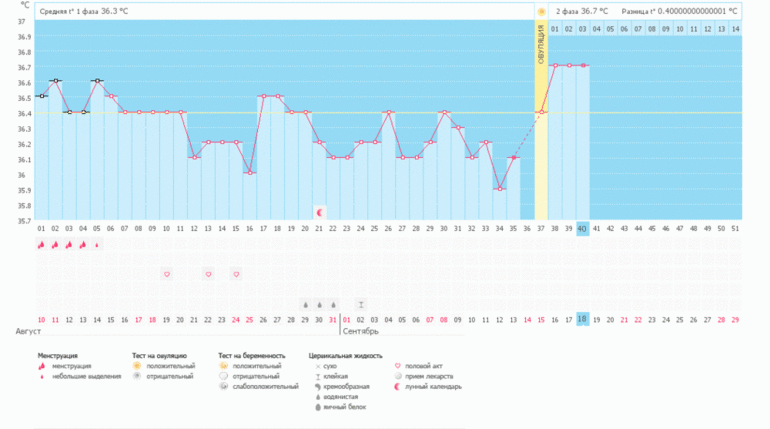The width and height of the screenshot is (770, 429).
Task: Click the yellow ovulation column
Action: click(x=541, y=130)
